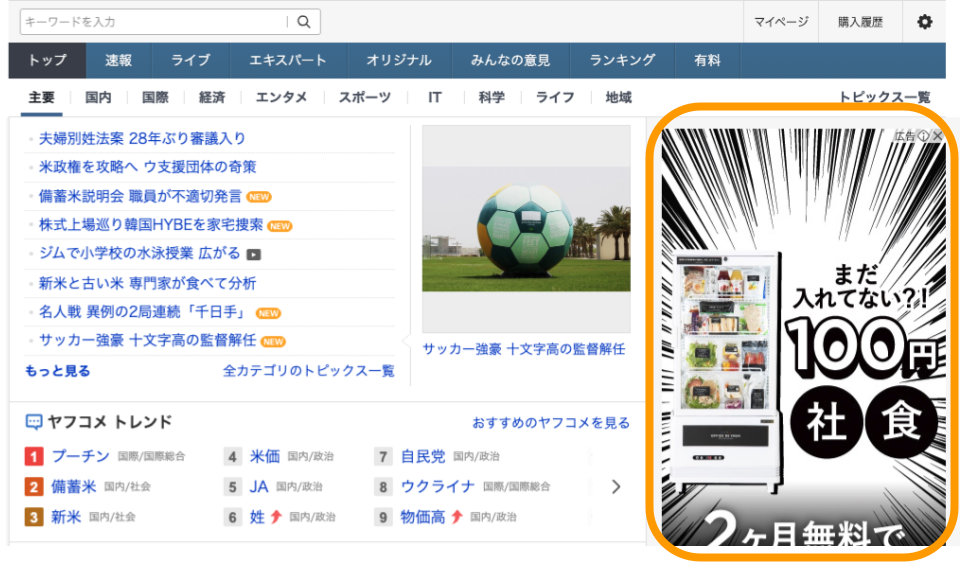Click the 100円 社食 advertisement banner

click(803, 337)
